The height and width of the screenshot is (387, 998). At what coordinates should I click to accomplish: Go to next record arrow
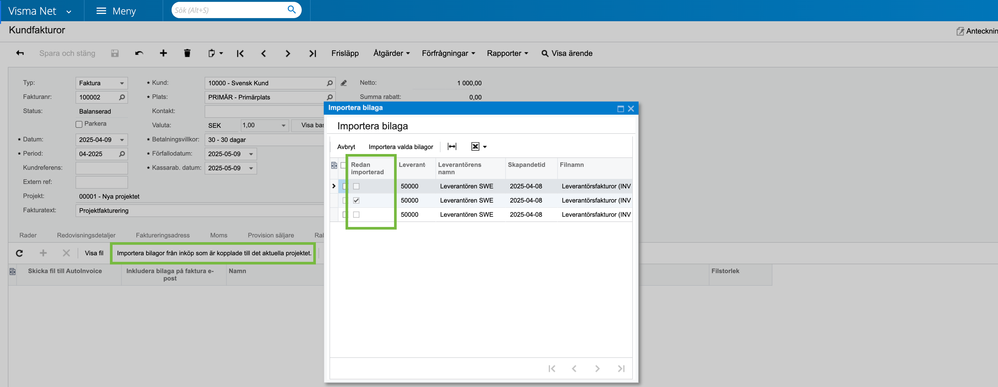[x=288, y=53]
